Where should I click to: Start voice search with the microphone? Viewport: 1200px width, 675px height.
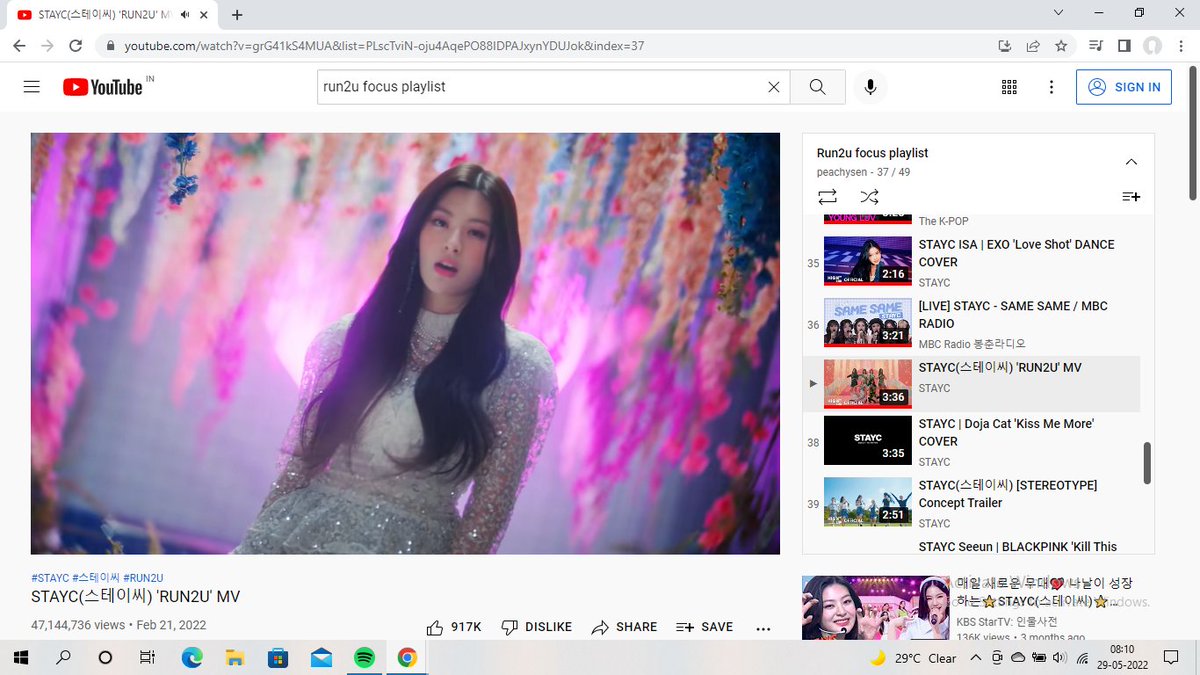click(x=870, y=87)
